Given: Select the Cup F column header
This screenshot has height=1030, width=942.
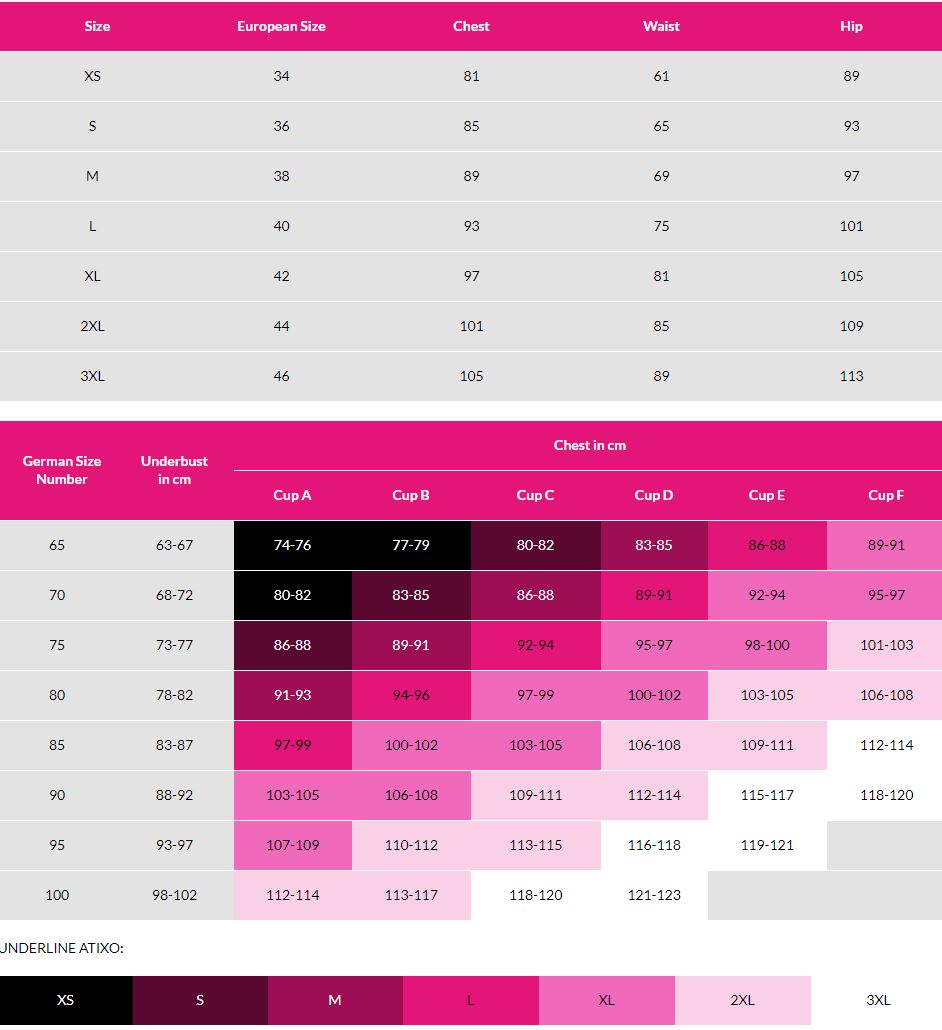Looking at the screenshot, I should click(x=886, y=495).
